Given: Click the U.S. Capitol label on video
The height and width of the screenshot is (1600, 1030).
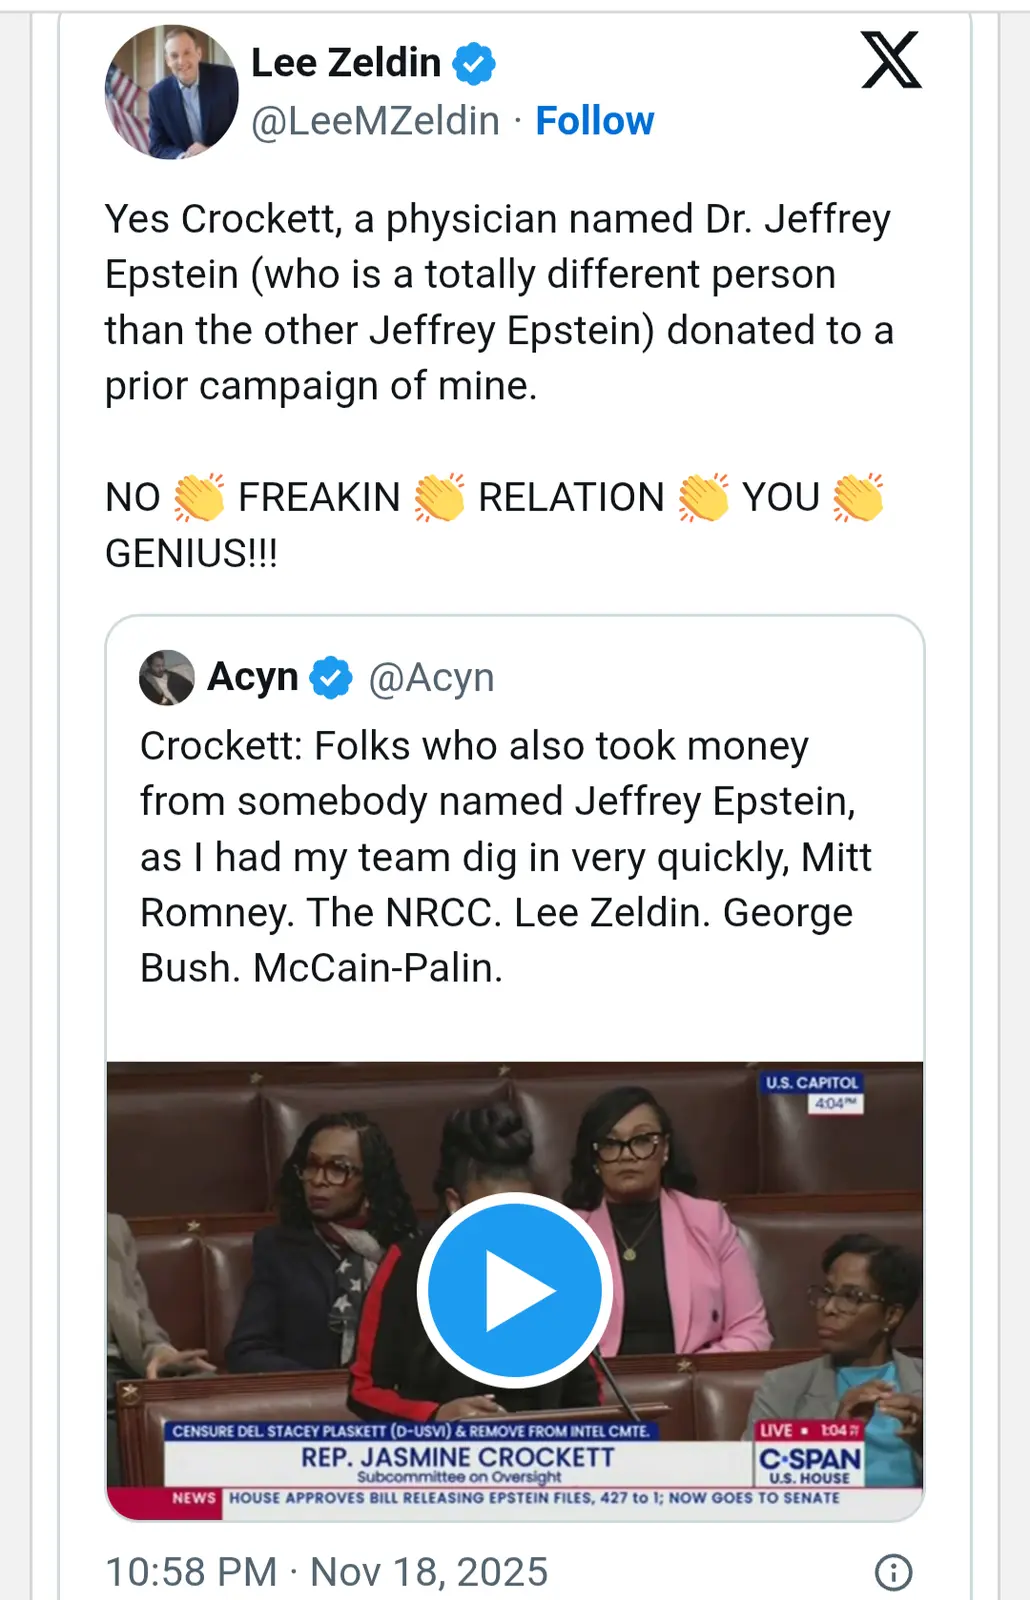Looking at the screenshot, I should pos(811,1080).
